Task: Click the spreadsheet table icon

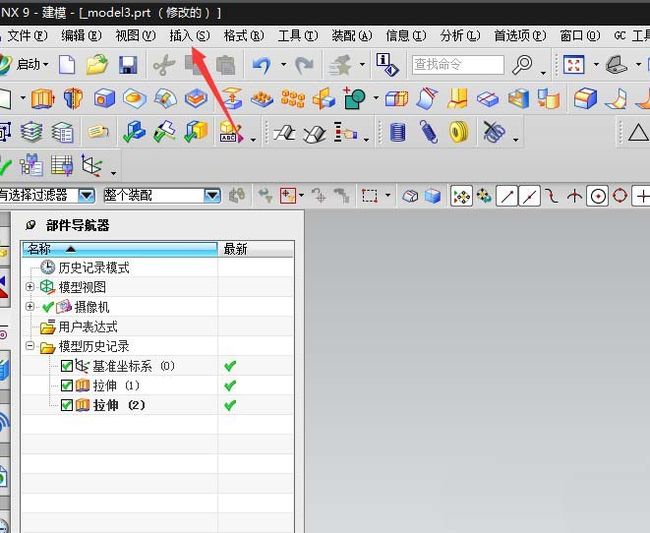Action: coord(62,166)
